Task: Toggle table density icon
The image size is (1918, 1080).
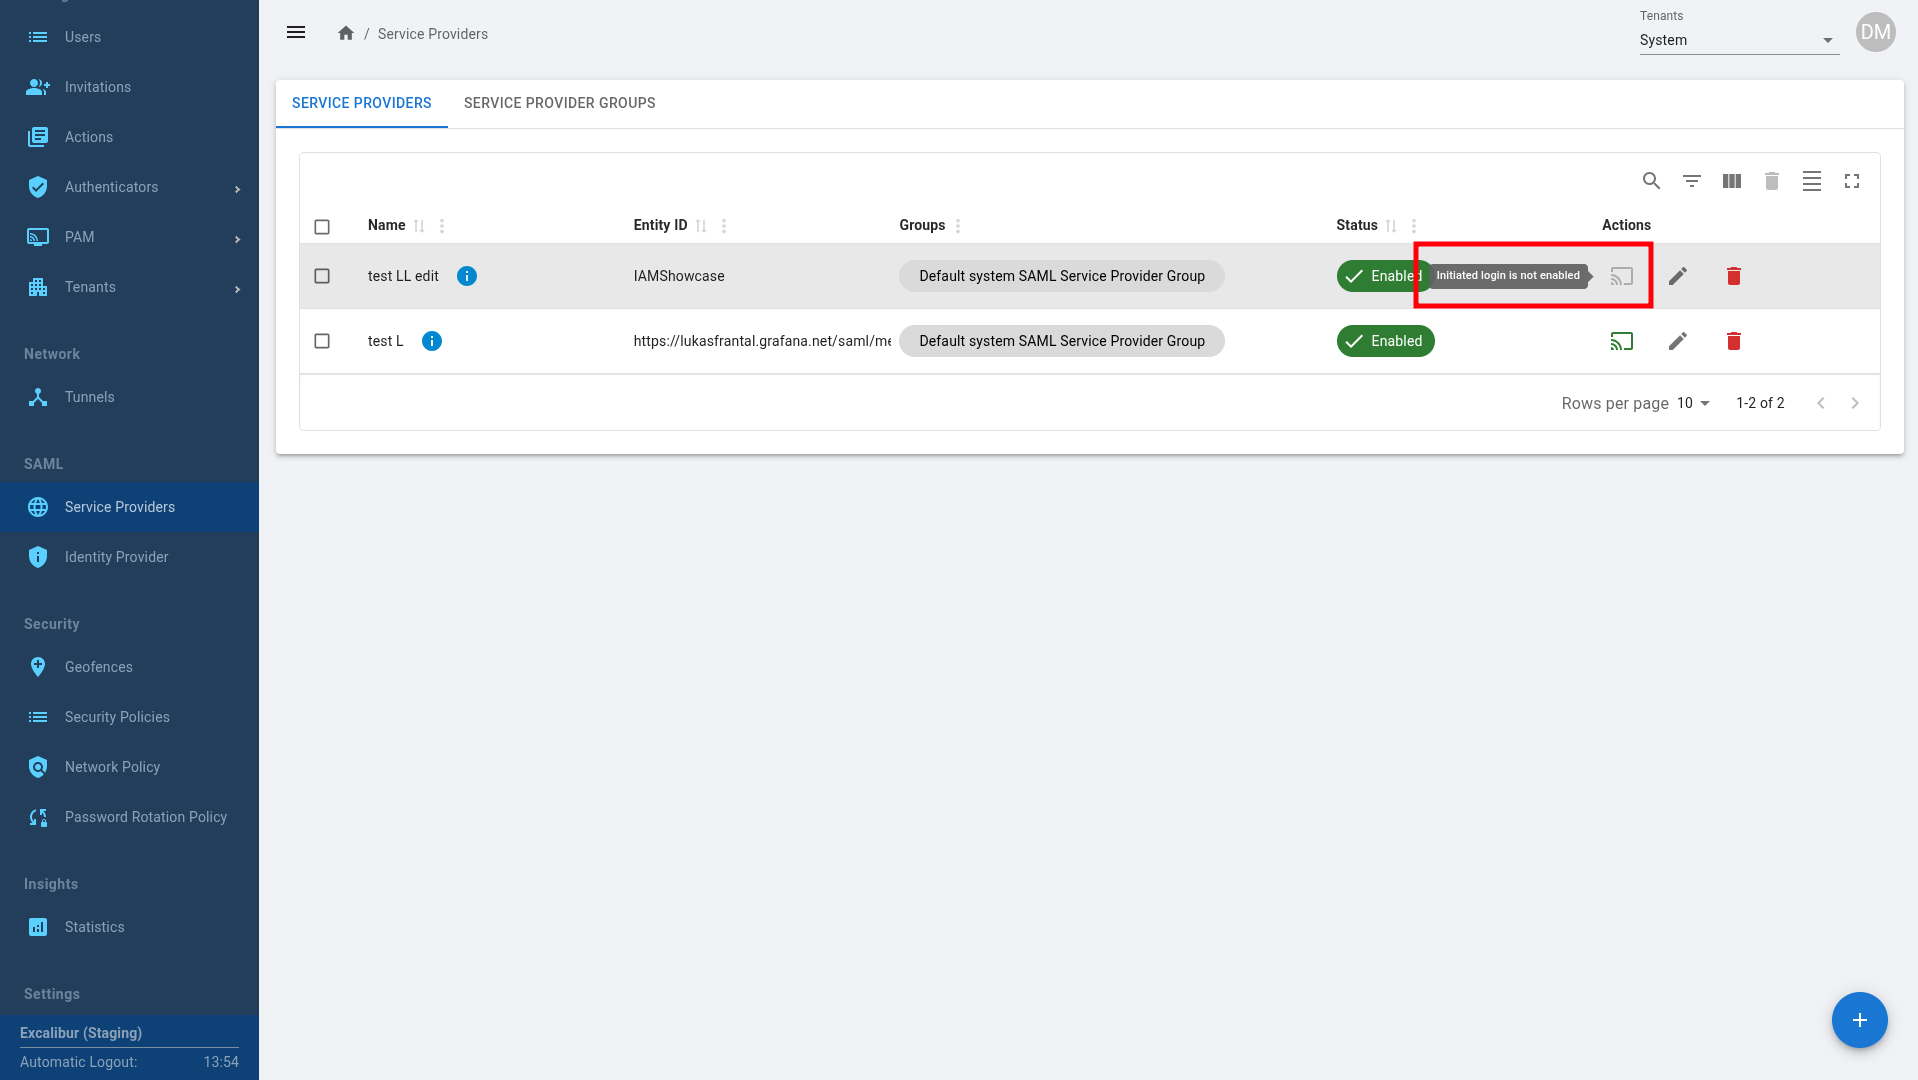Action: (x=1811, y=181)
